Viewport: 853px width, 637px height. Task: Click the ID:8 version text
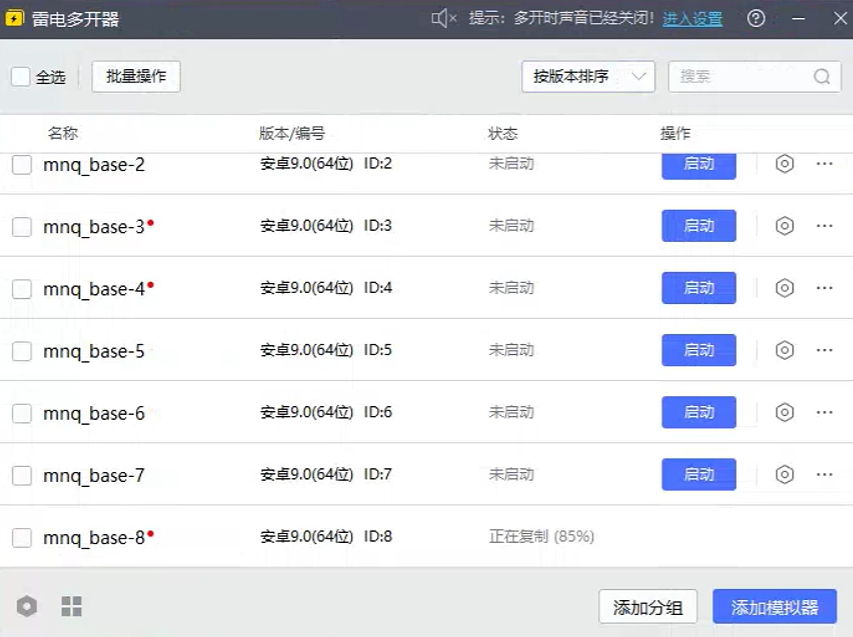378,536
